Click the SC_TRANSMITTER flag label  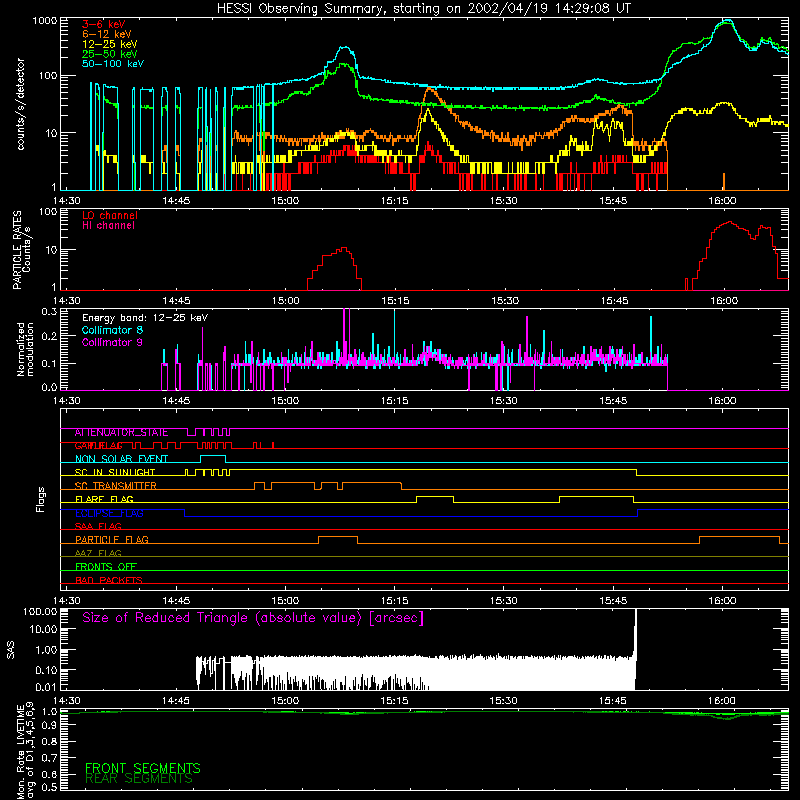coord(116,486)
